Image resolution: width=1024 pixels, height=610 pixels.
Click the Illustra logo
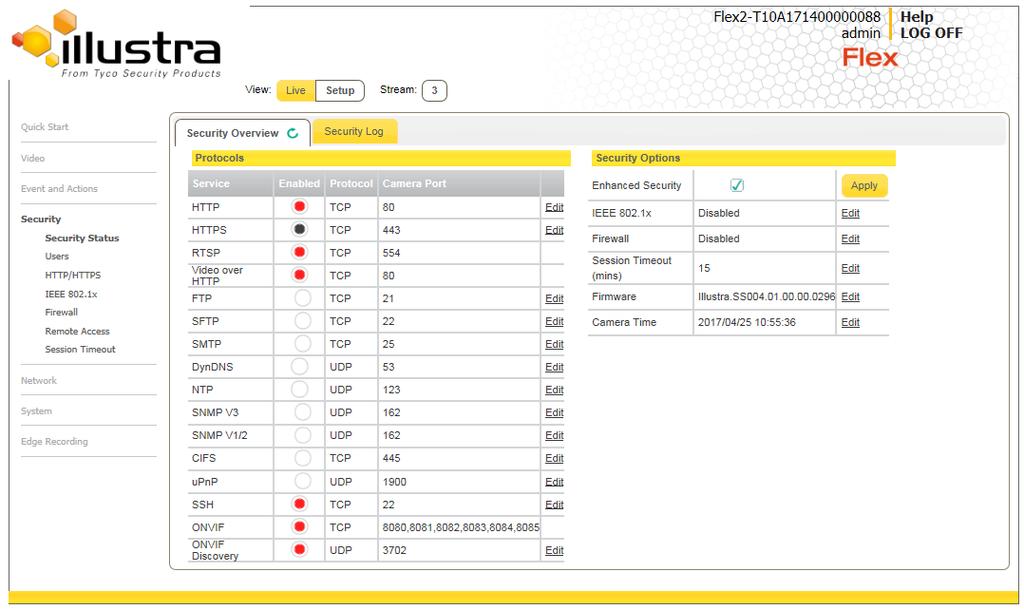coord(117,44)
